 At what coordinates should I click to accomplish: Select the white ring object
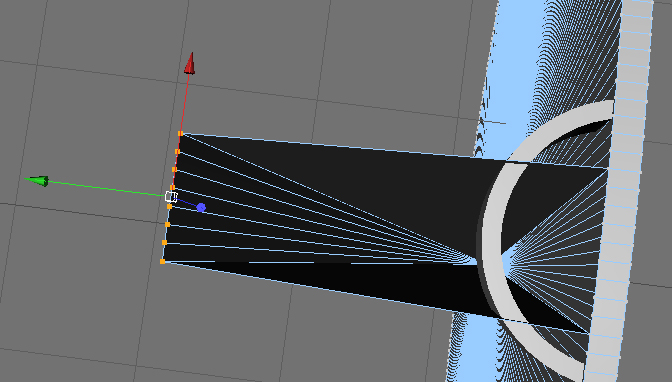coord(489,240)
